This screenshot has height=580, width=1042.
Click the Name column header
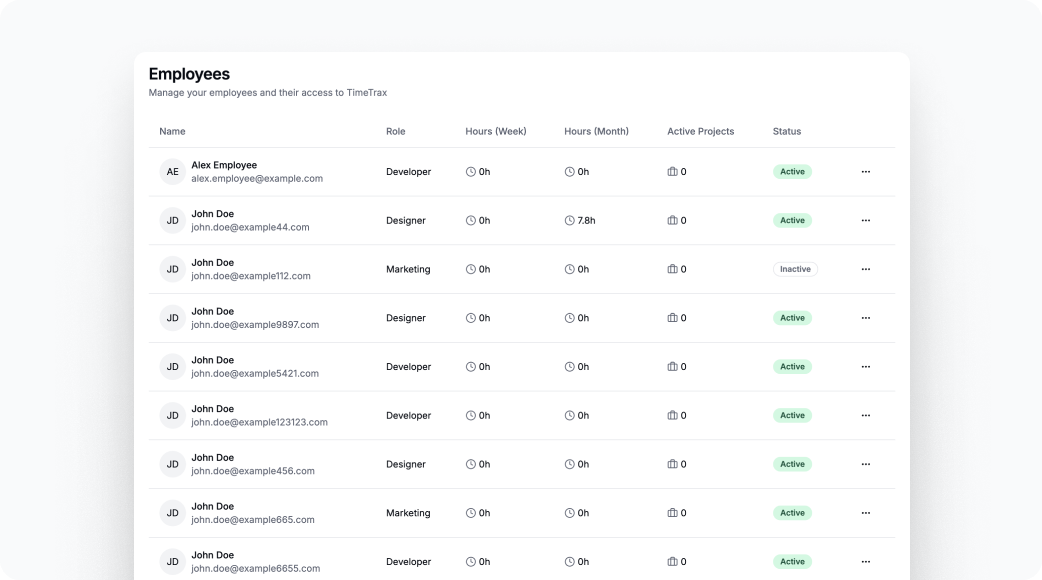[x=172, y=132]
